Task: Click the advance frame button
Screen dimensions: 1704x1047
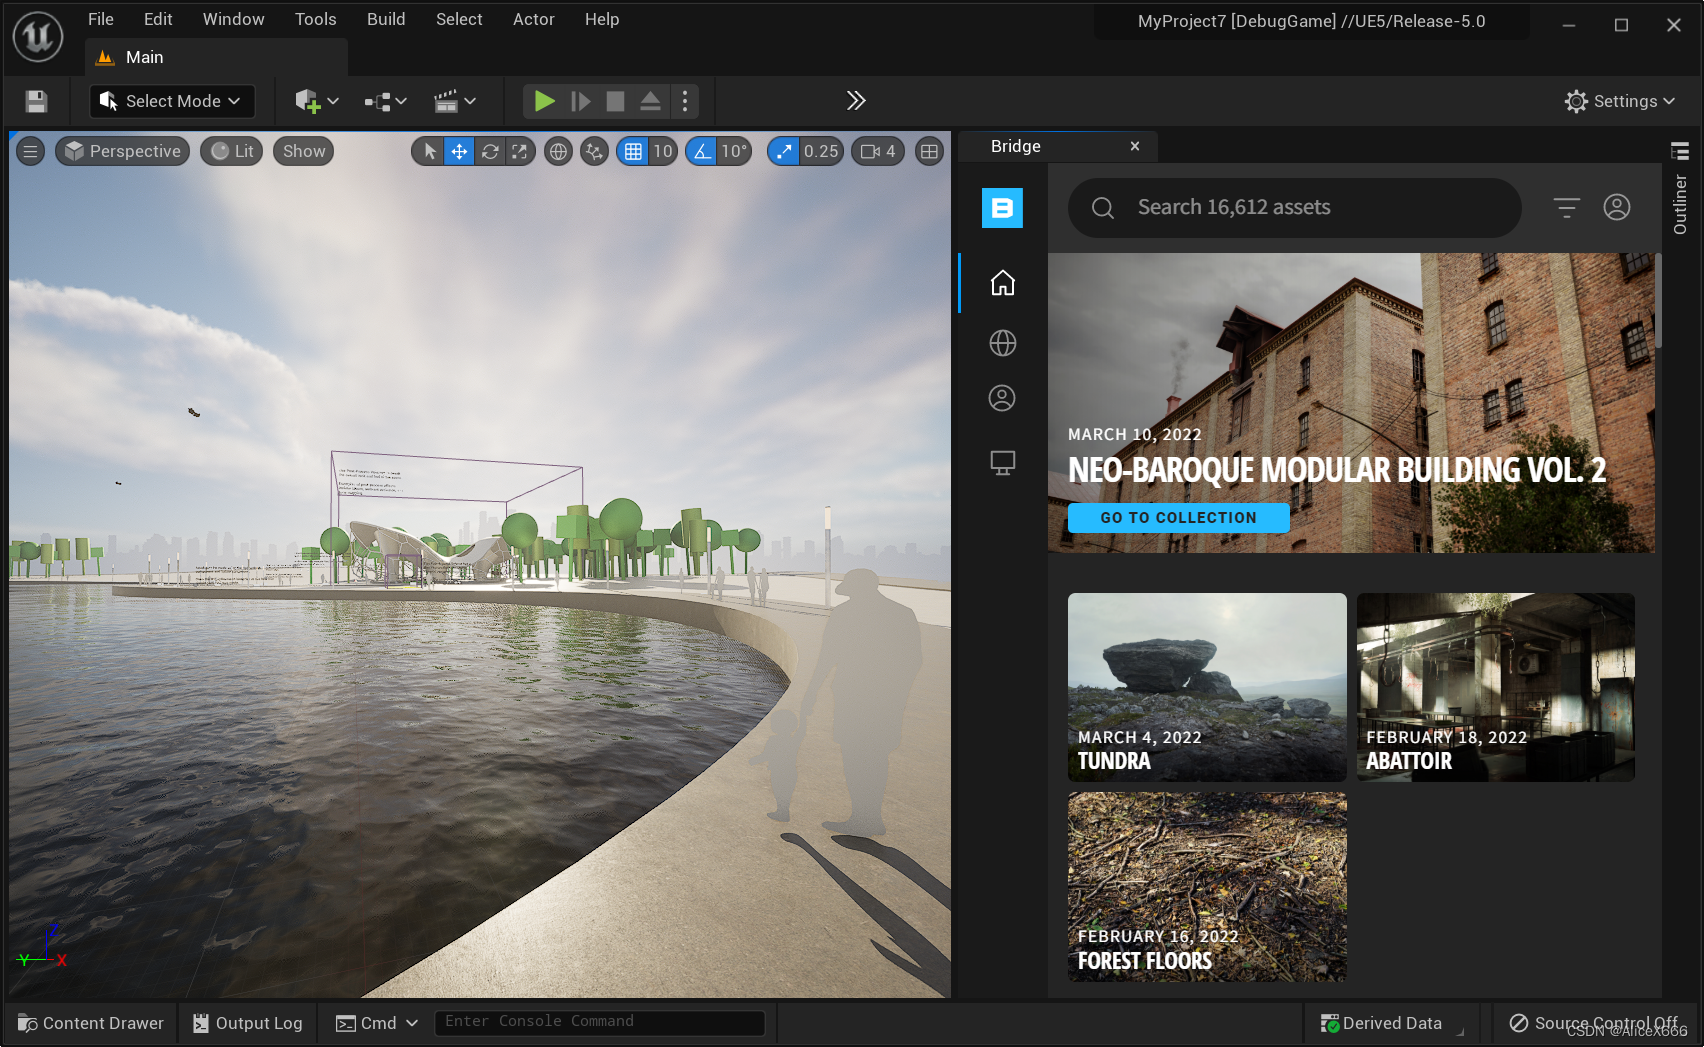Action: pyautogui.click(x=580, y=101)
